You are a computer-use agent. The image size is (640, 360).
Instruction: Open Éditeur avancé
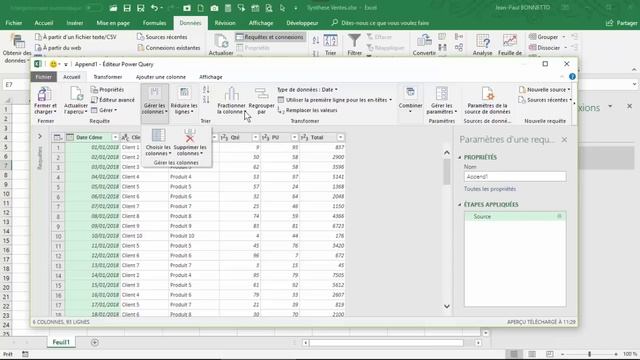pyautogui.click(x=113, y=100)
